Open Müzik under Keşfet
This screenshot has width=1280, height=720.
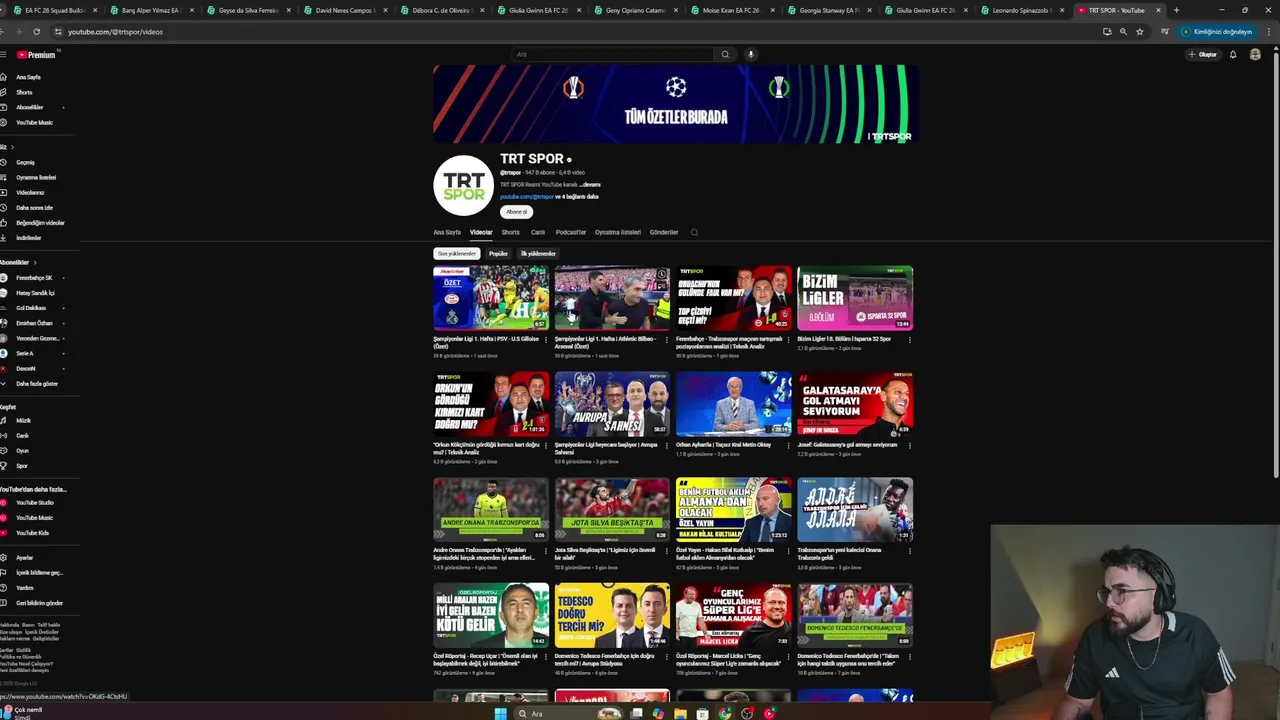[x=23, y=420]
